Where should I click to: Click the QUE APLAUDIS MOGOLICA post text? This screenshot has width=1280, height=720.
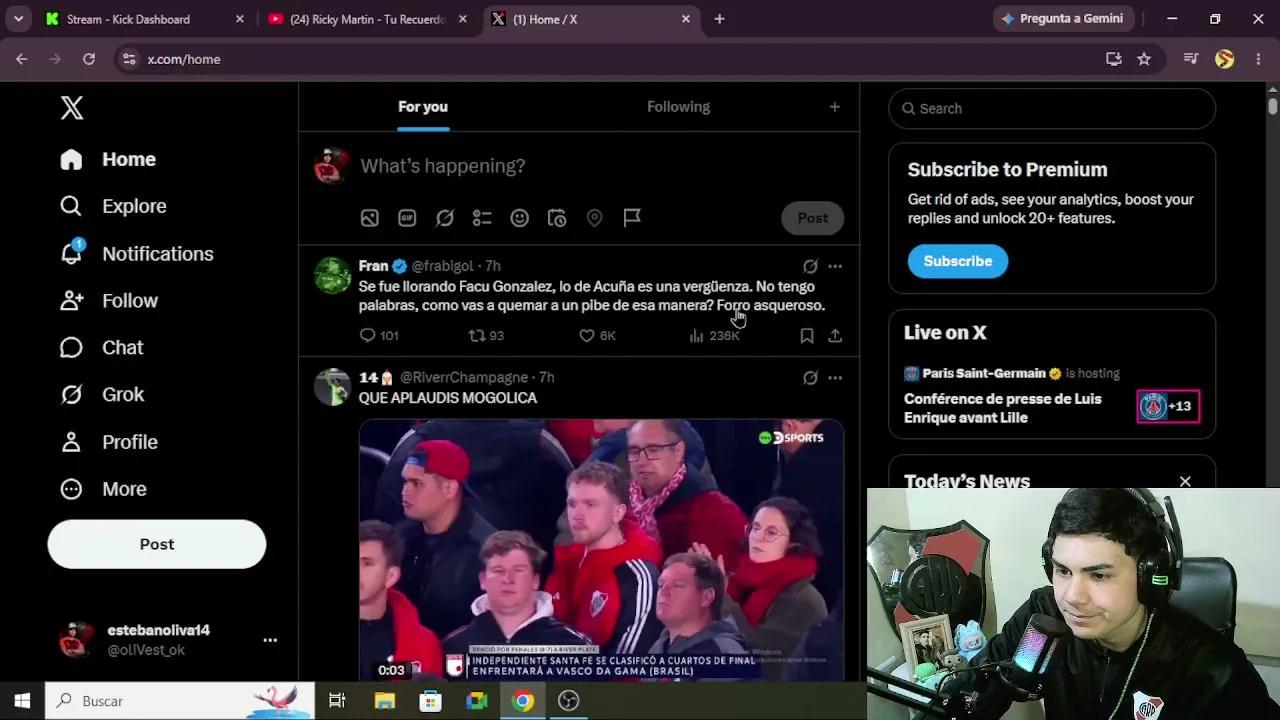point(448,398)
